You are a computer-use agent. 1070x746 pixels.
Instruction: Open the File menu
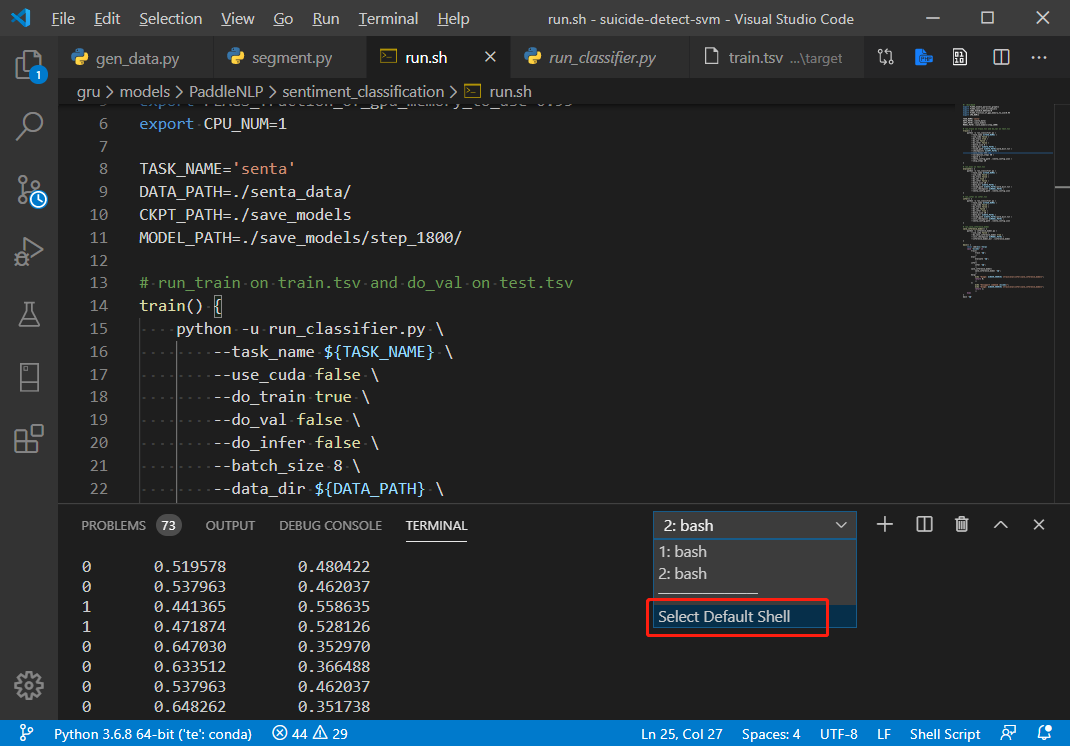point(63,18)
